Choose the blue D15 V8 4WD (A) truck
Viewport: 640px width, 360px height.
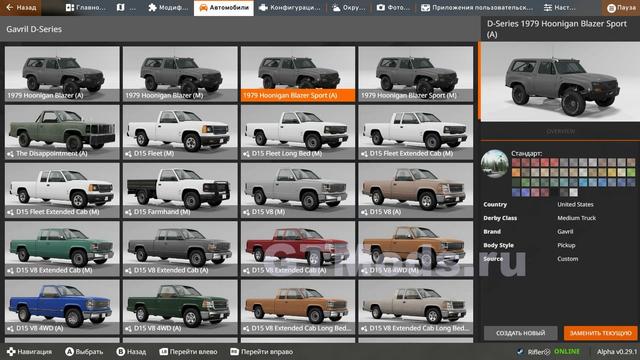point(62,307)
